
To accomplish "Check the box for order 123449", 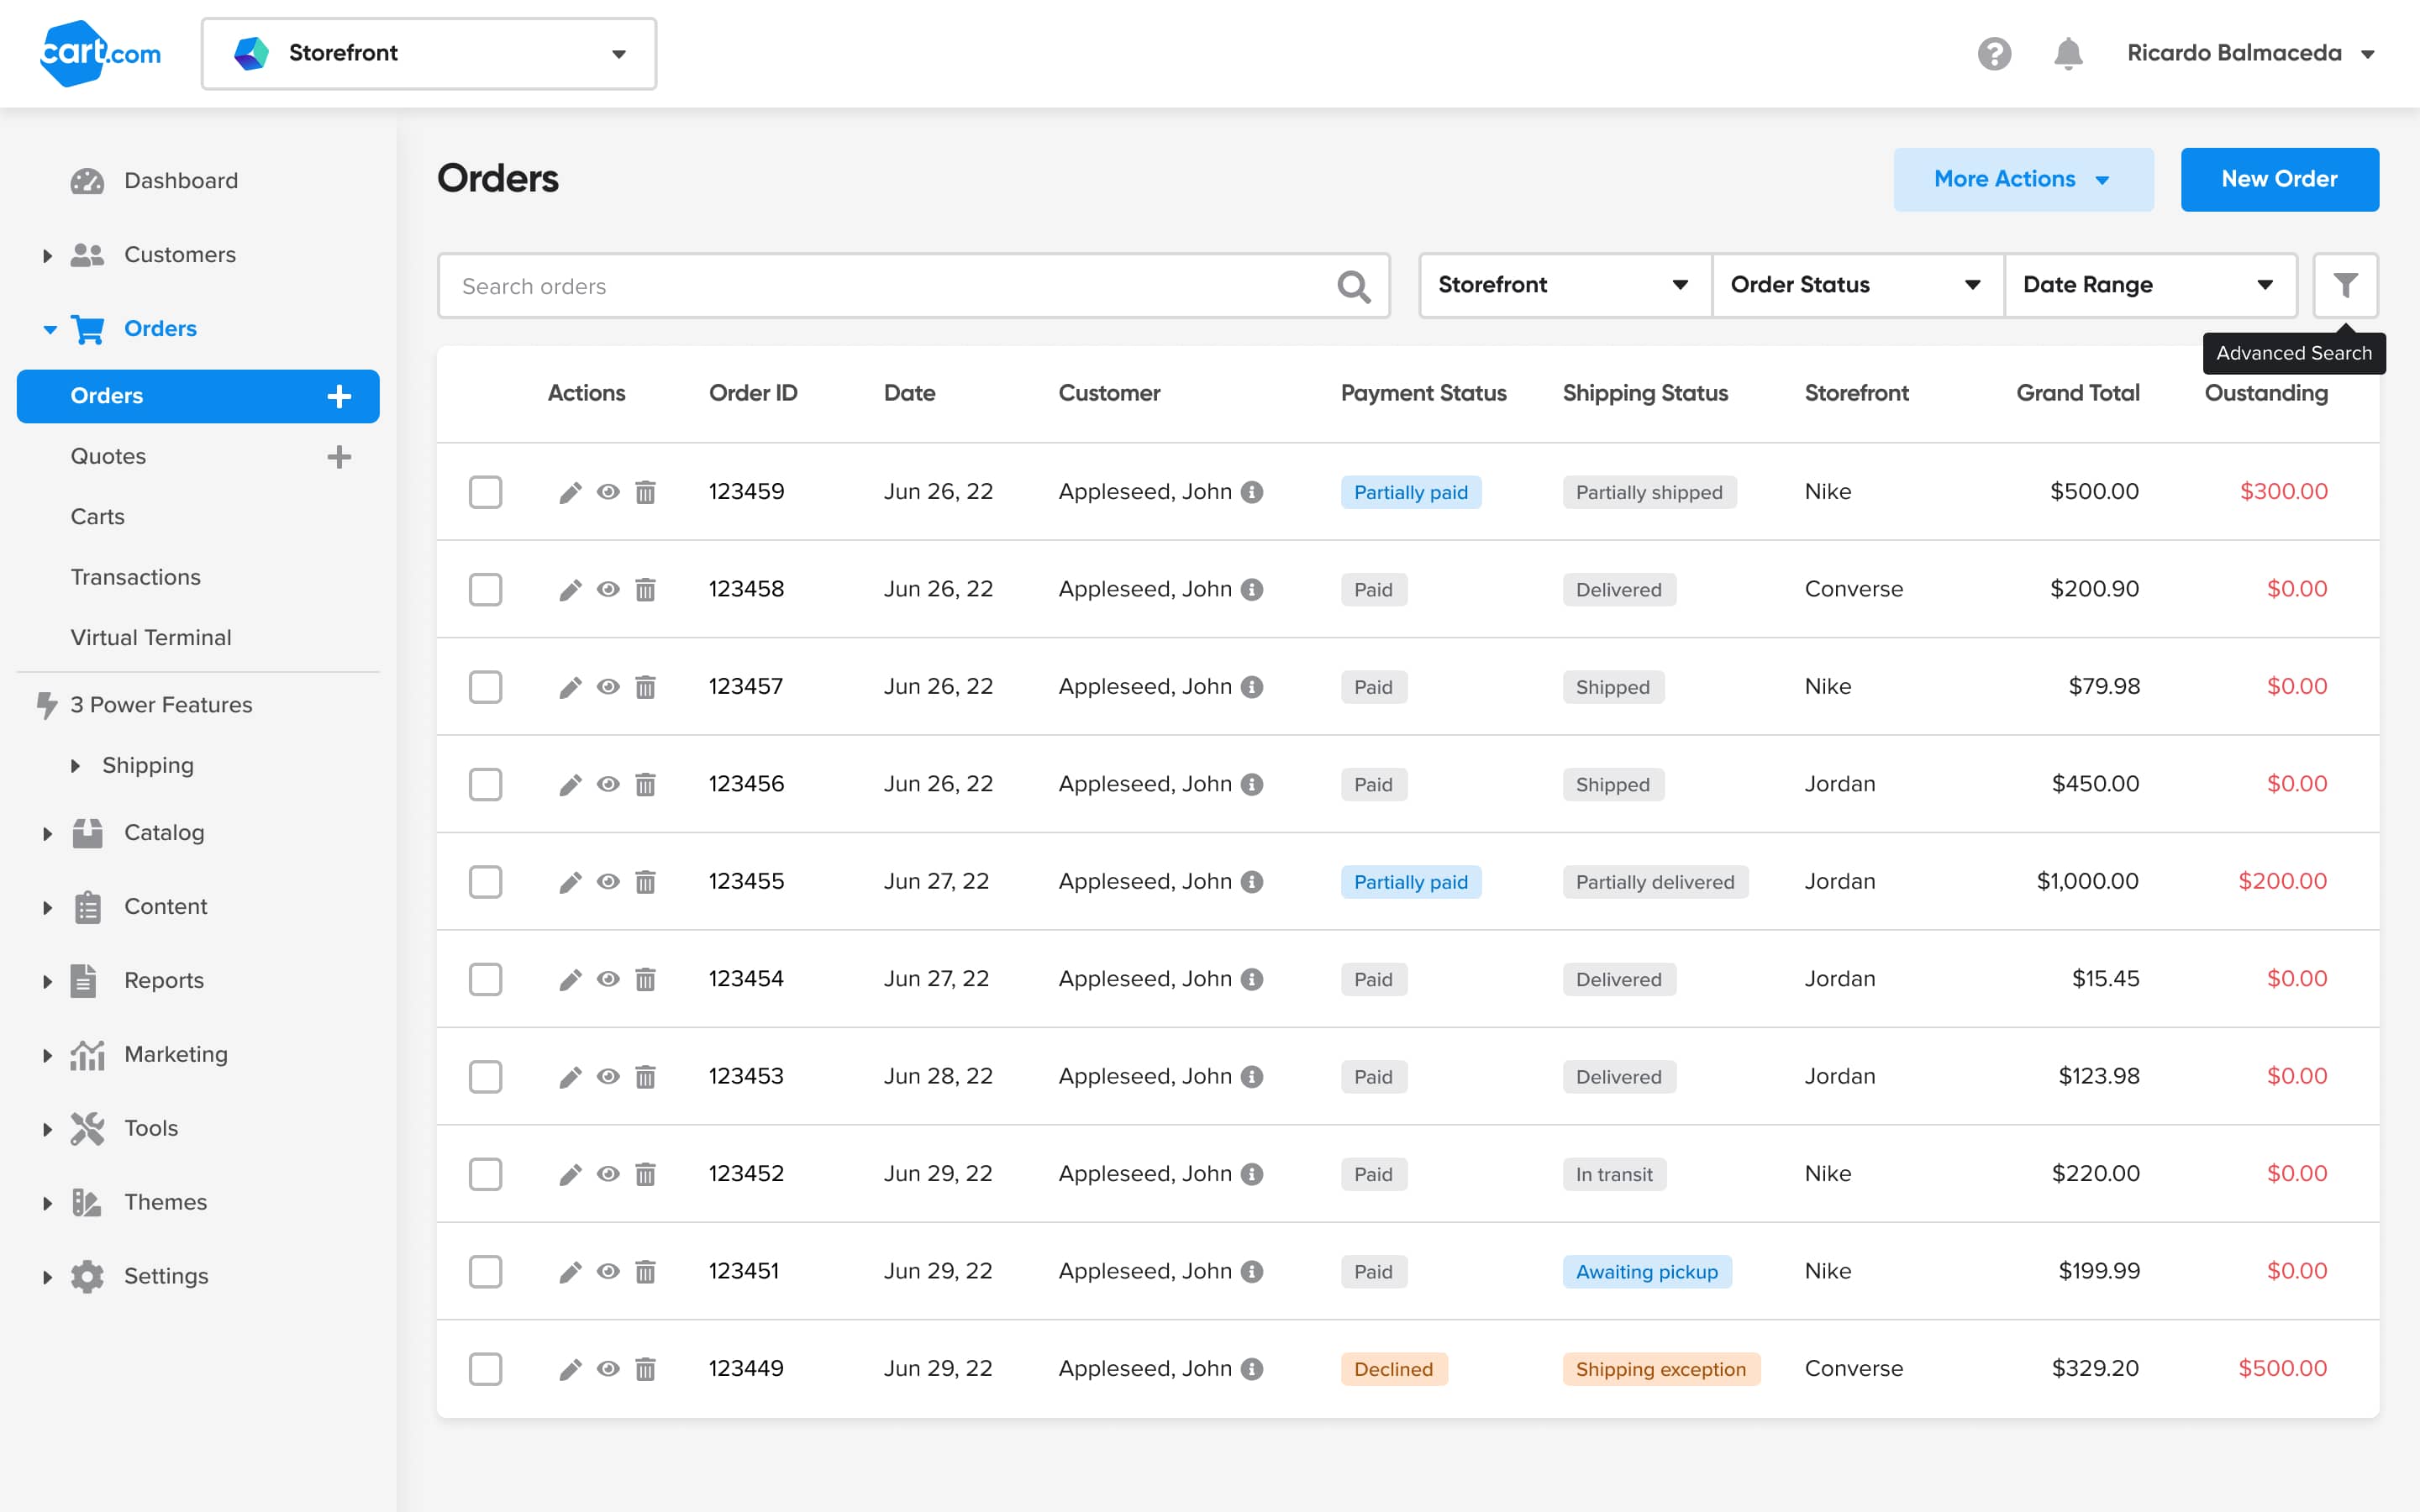I will tap(485, 1369).
